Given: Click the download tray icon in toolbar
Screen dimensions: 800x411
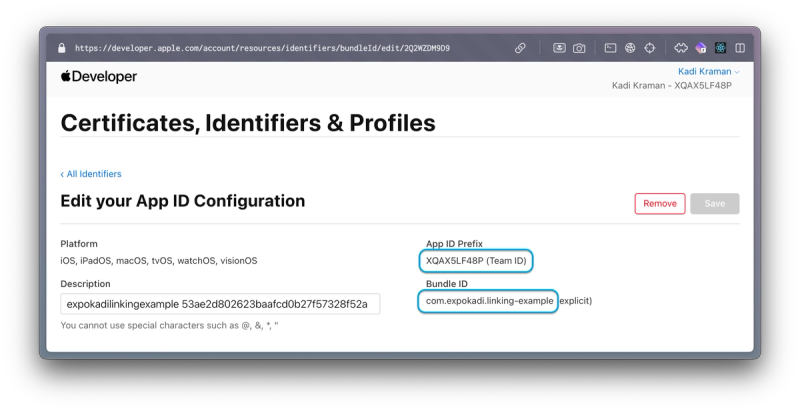Looking at the screenshot, I should click(x=559, y=48).
